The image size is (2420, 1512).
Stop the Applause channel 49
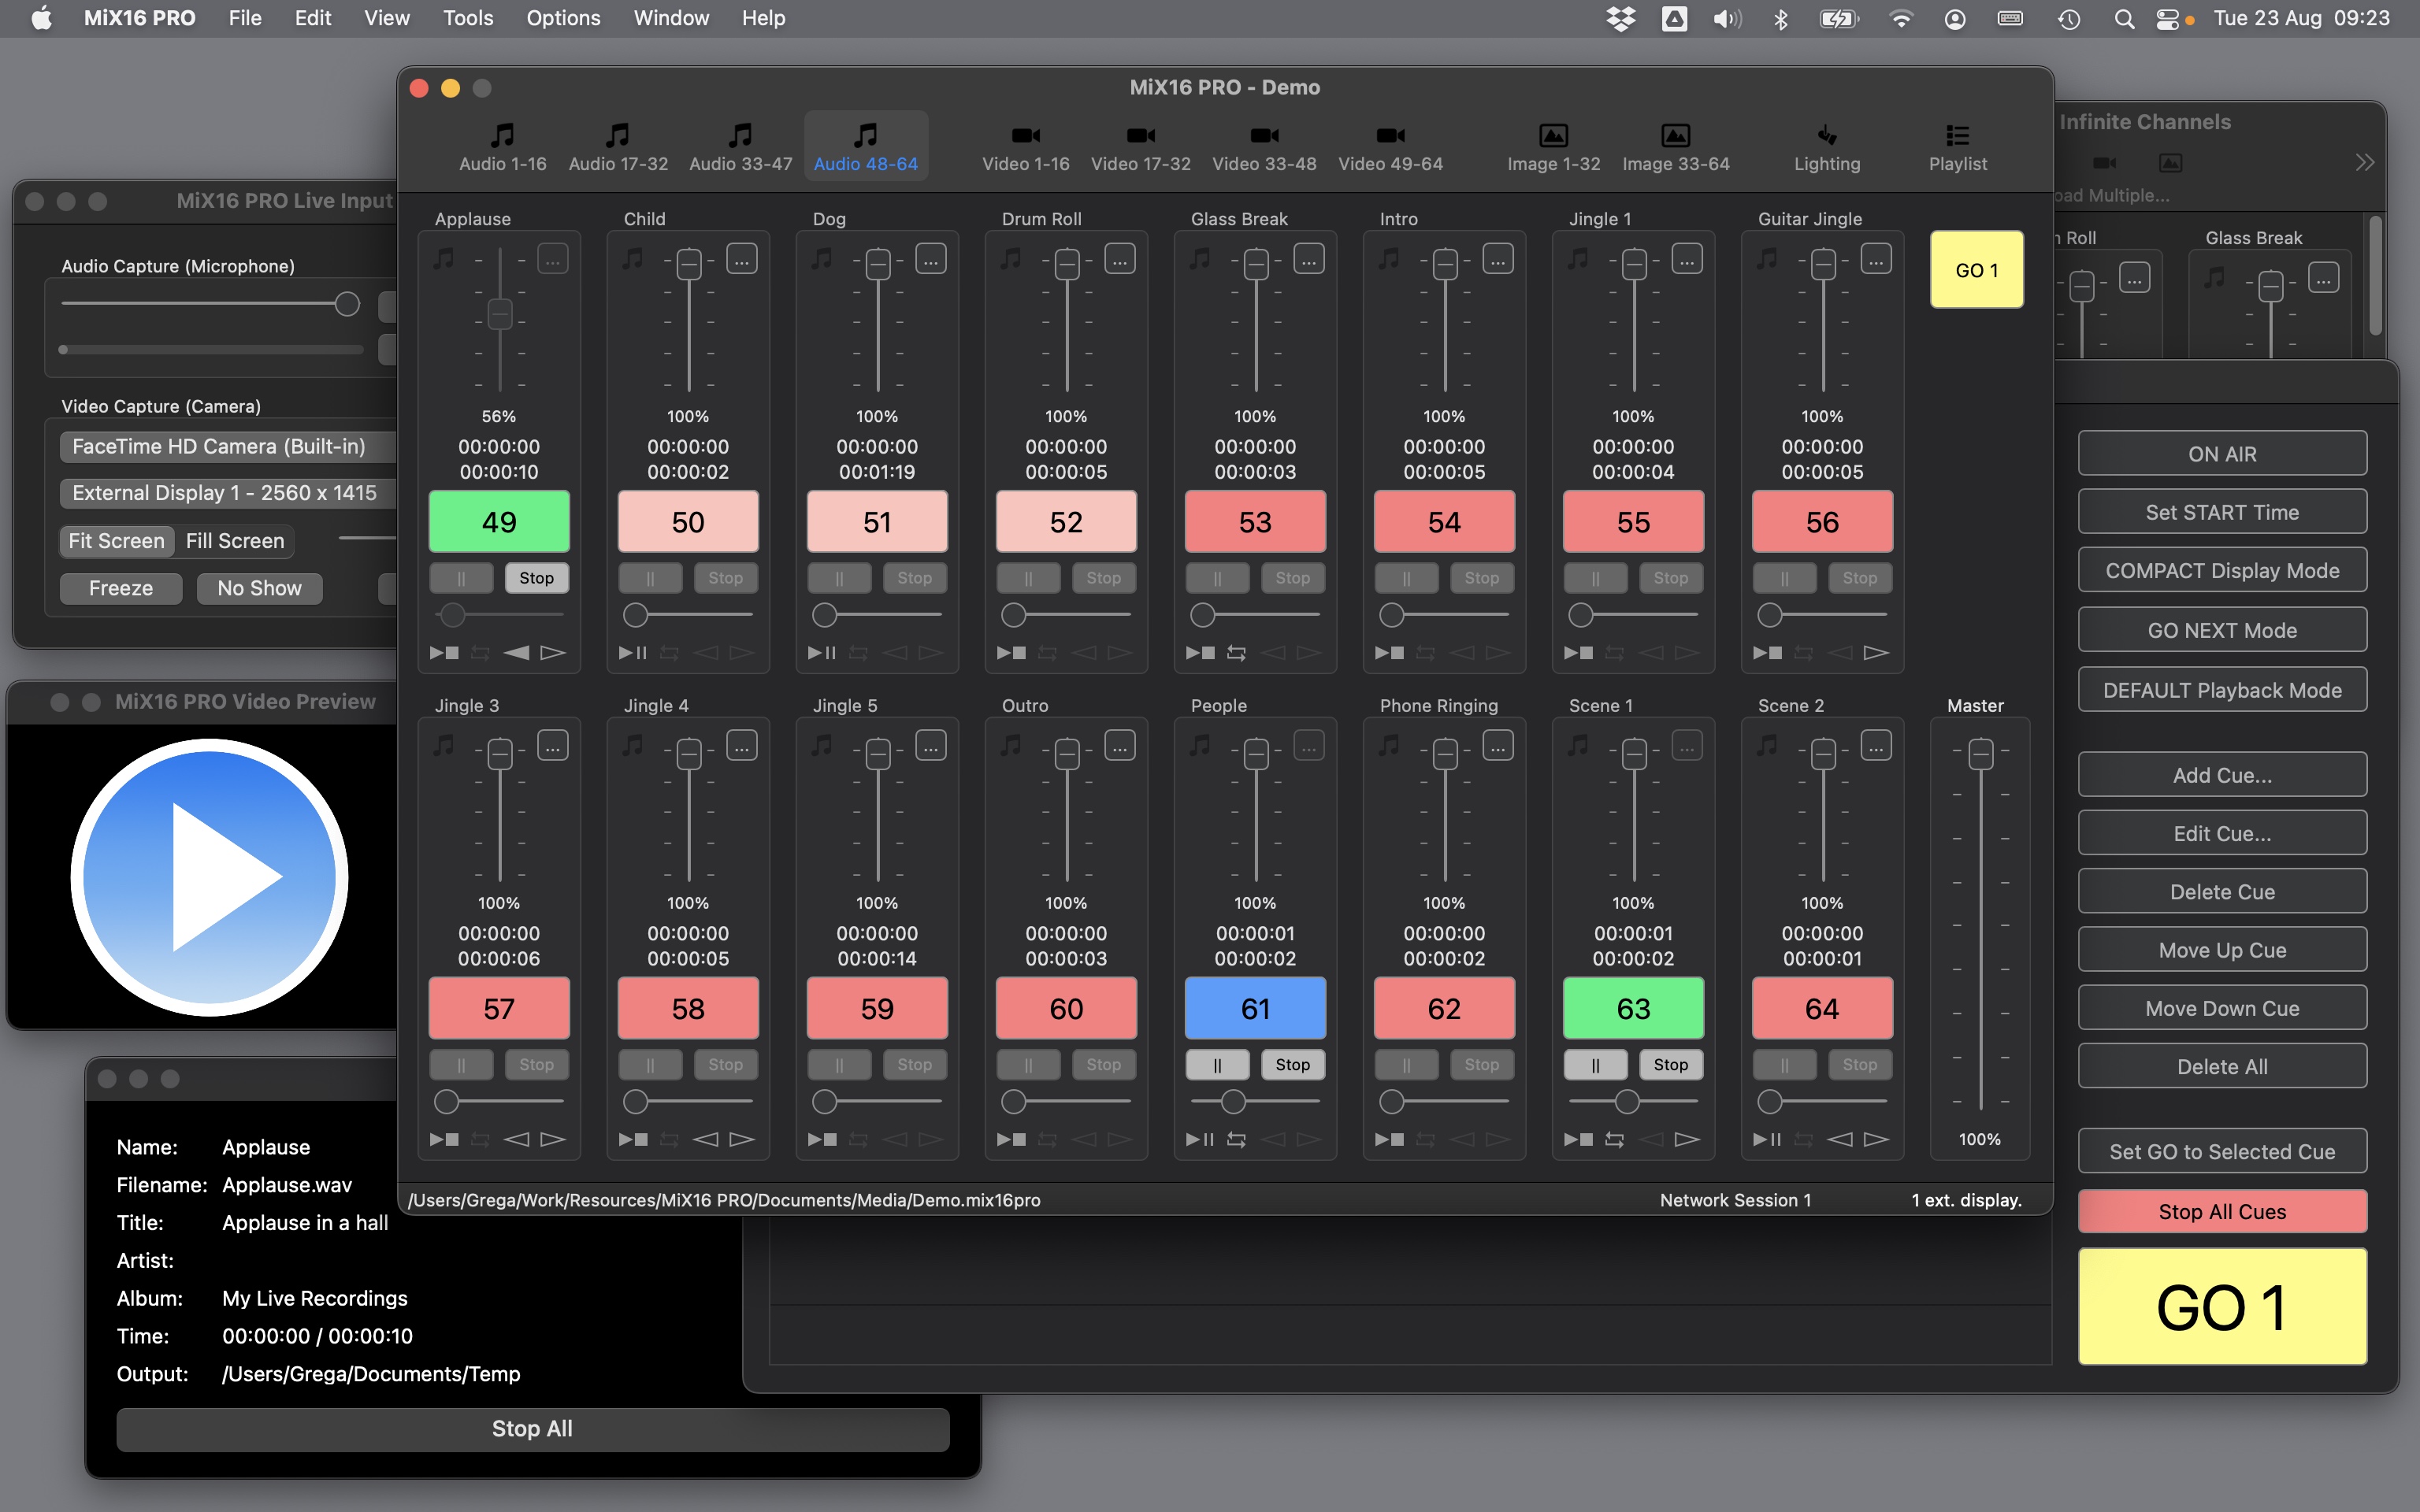pyautogui.click(x=536, y=578)
